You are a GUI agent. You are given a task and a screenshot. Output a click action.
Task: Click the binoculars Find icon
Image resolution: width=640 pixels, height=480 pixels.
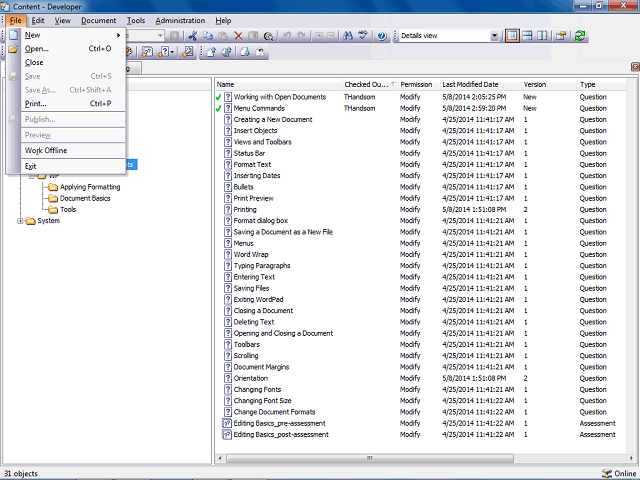tap(348, 36)
